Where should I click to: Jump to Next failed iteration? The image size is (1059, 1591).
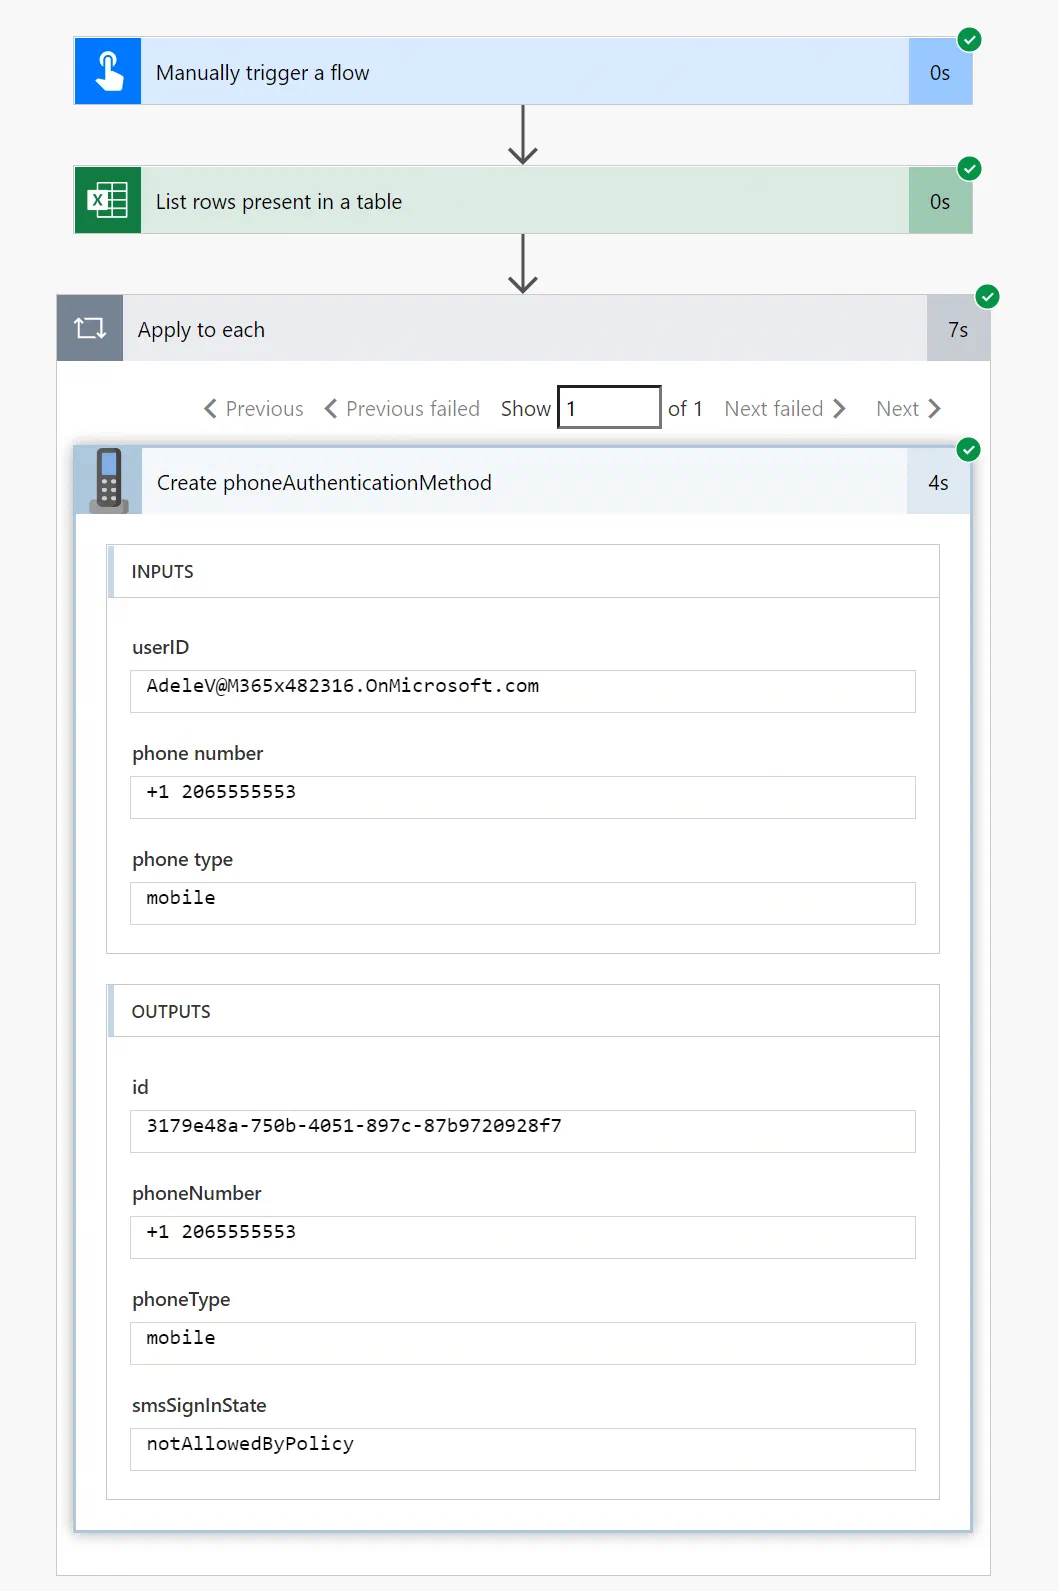point(786,408)
